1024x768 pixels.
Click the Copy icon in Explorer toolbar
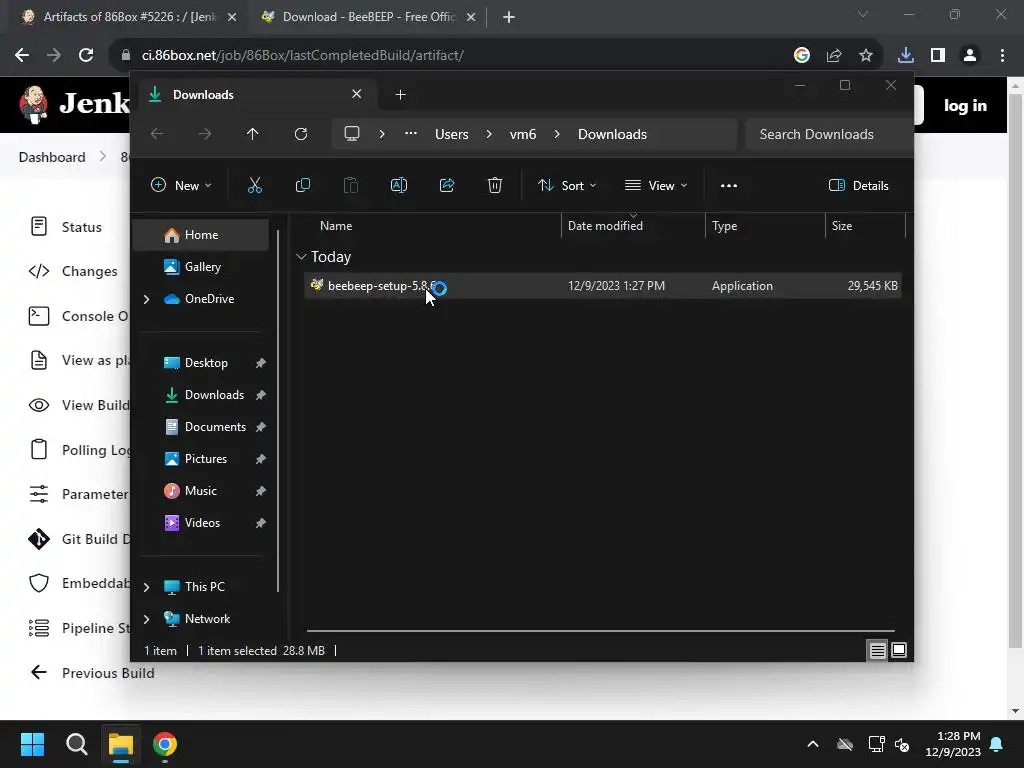click(x=302, y=185)
